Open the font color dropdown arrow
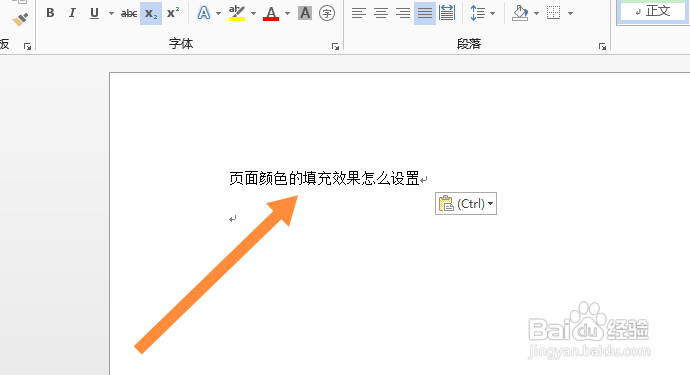This screenshot has height=375, width=690. pyautogui.click(x=287, y=13)
